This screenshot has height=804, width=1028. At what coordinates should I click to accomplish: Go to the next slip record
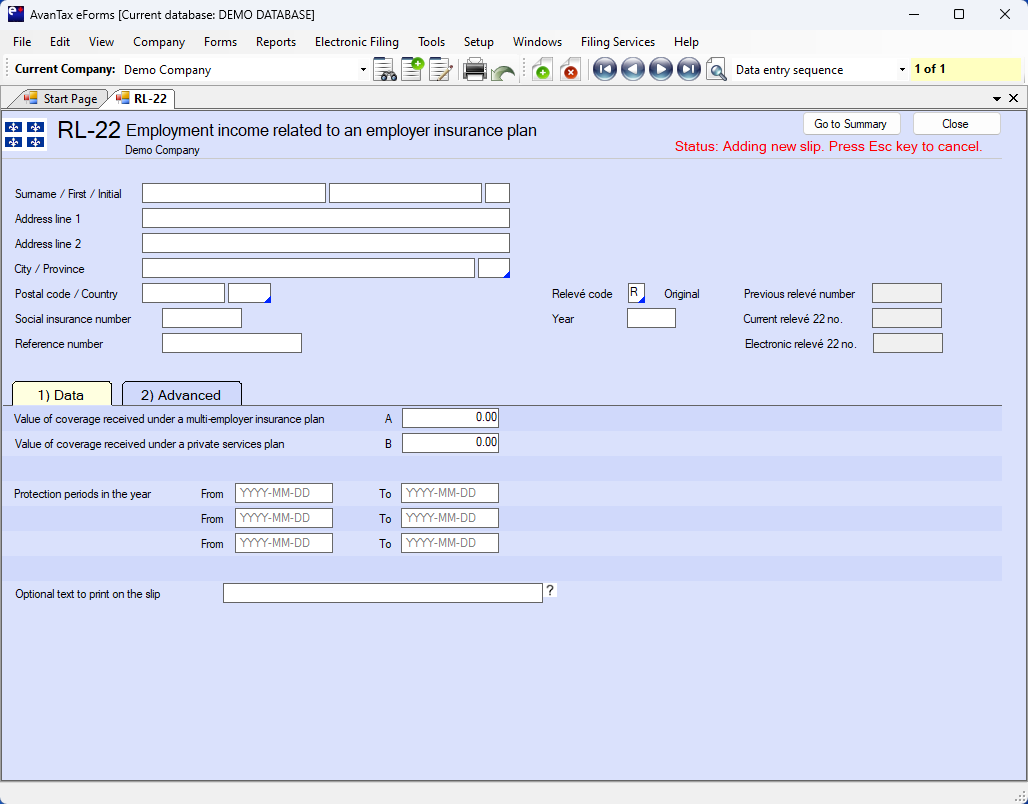[660, 70]
